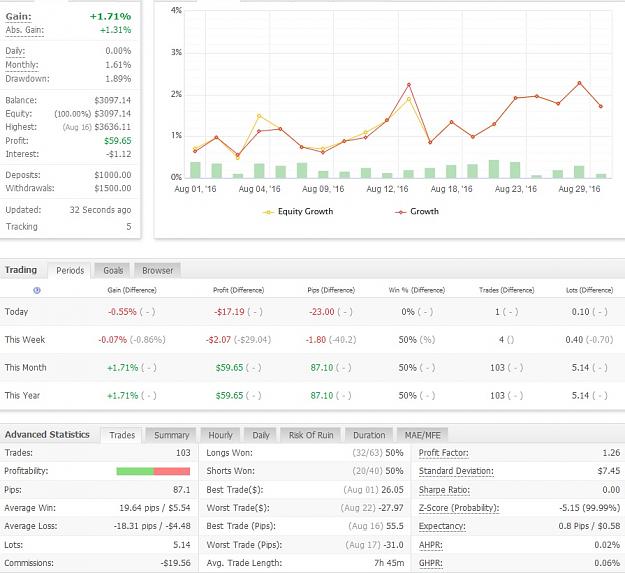This screenshot has width=625, height=573.
Task: Click the Highest value $3636.11
Action: pos(112,127)
